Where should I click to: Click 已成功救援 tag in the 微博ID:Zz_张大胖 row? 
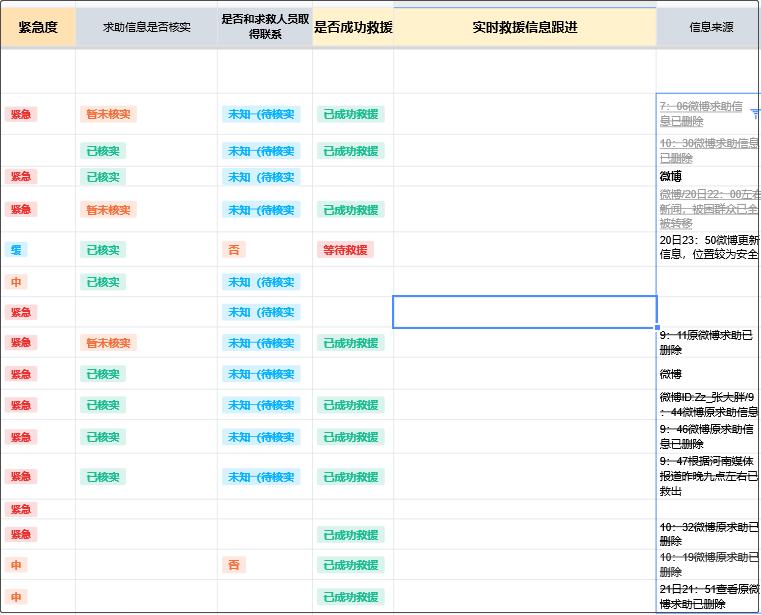click(x=351, y=405)
